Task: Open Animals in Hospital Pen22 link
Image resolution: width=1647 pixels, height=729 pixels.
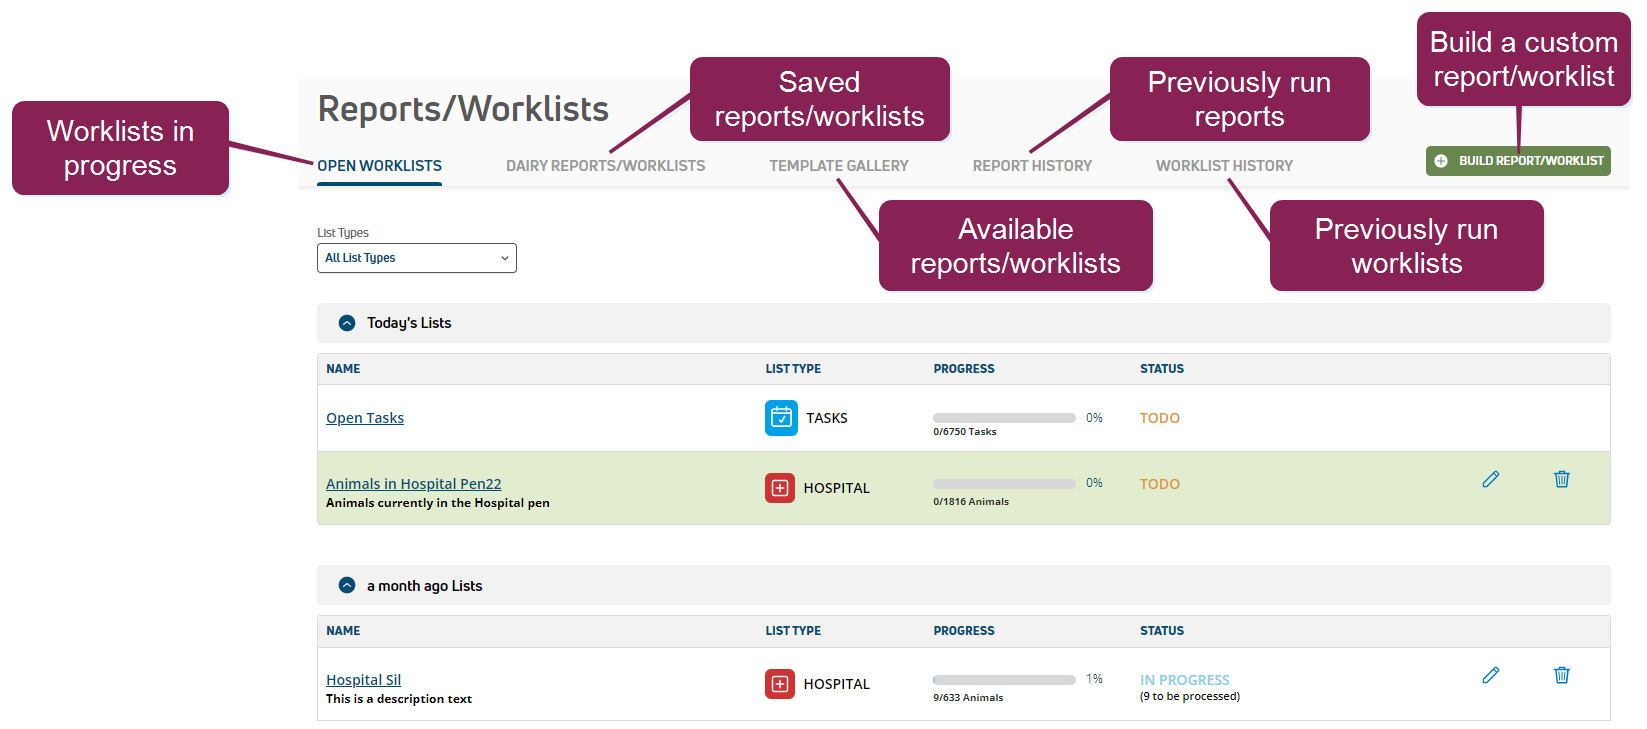Action: point(413,484)
